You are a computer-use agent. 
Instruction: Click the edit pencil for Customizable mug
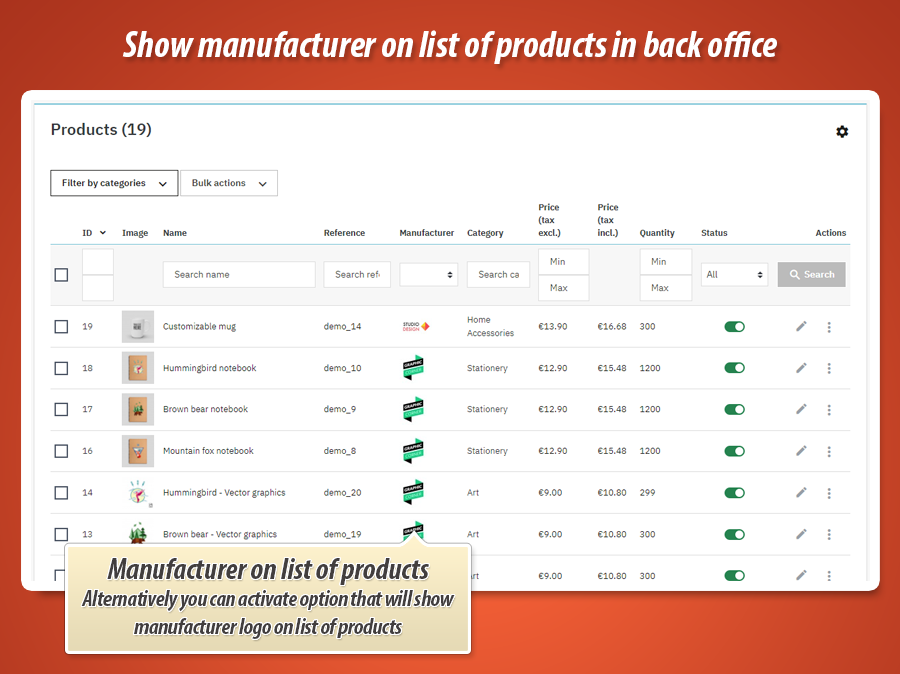point(801,326)
